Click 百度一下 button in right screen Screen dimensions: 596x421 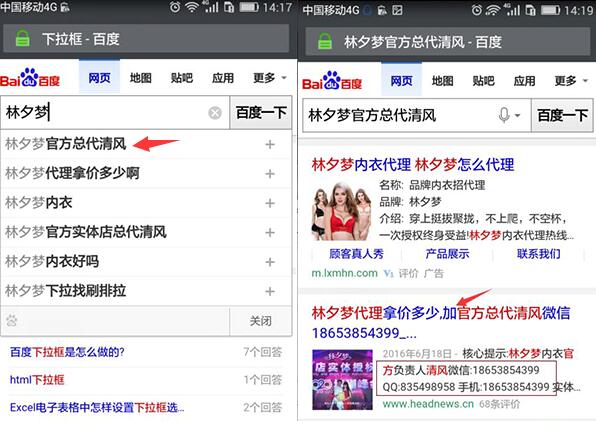pyautogui.click(x=562, y=115)
